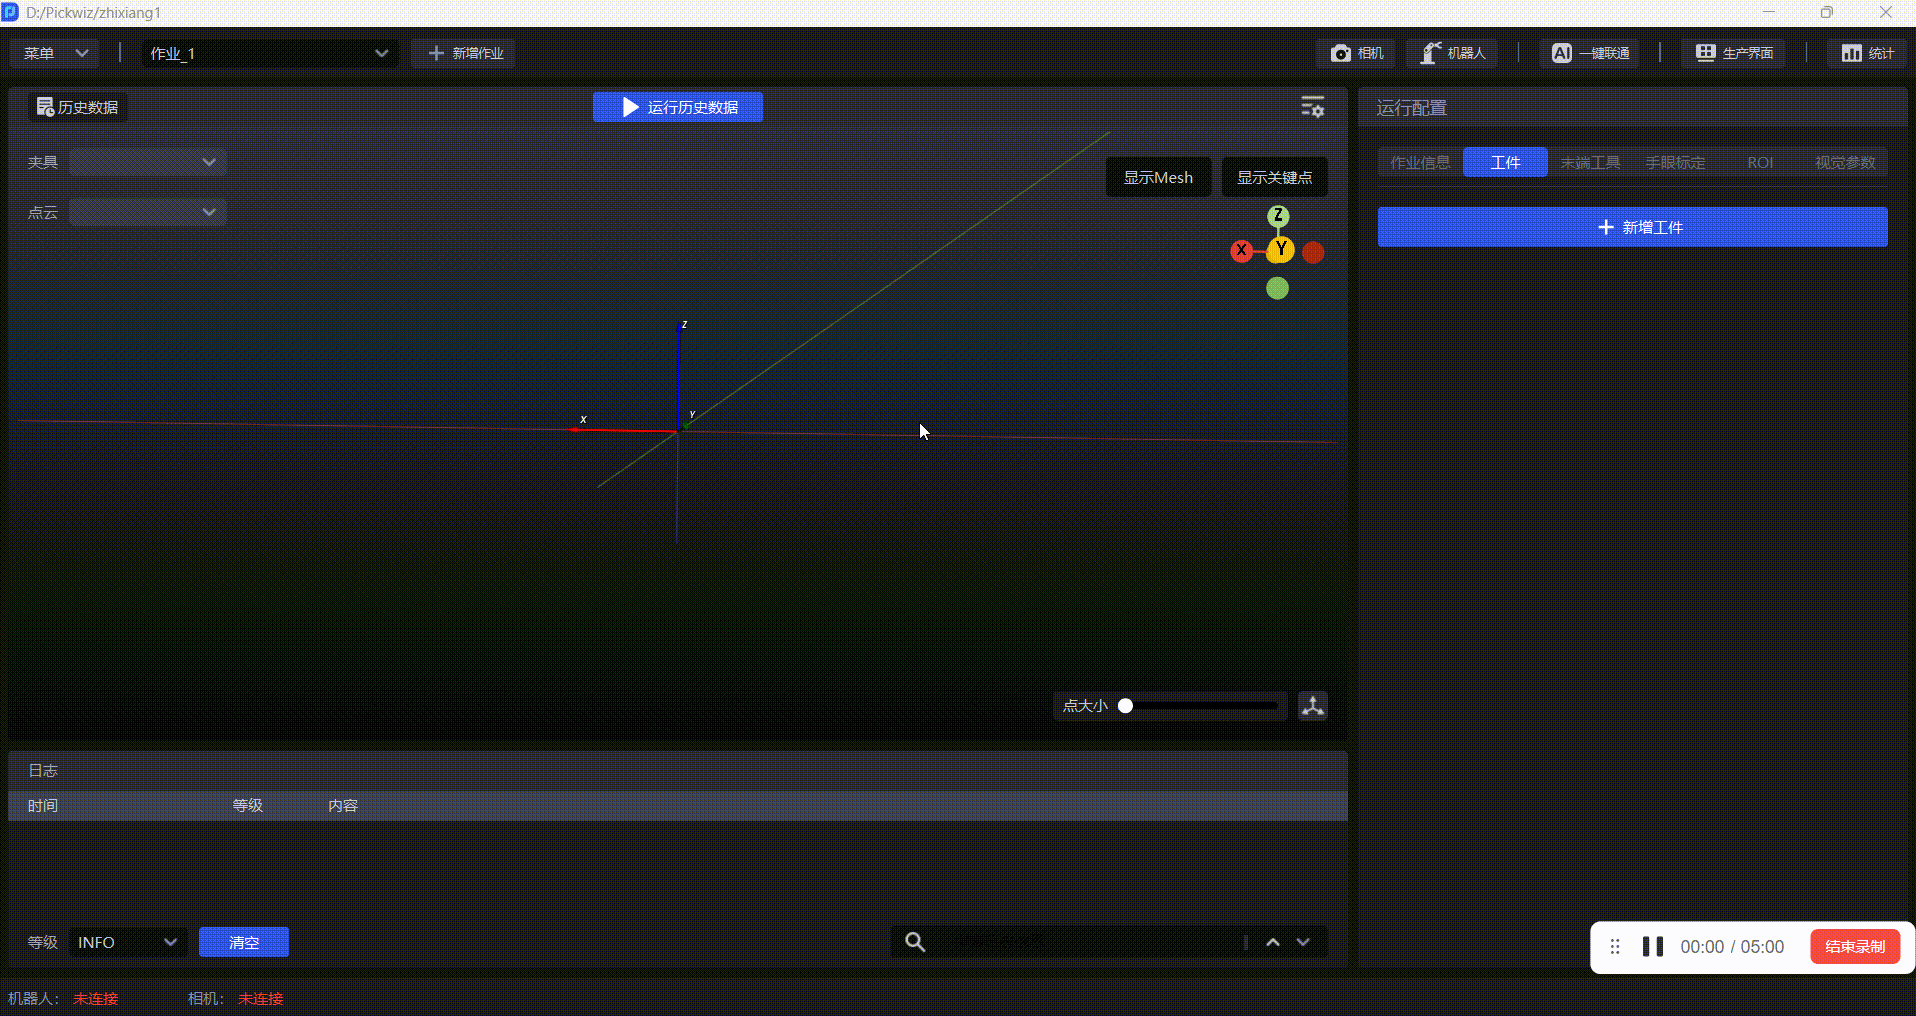Screen dimensions: 1916x1016
Task: Switch to the 作业信息 tab
Action: coord(1419,162)
